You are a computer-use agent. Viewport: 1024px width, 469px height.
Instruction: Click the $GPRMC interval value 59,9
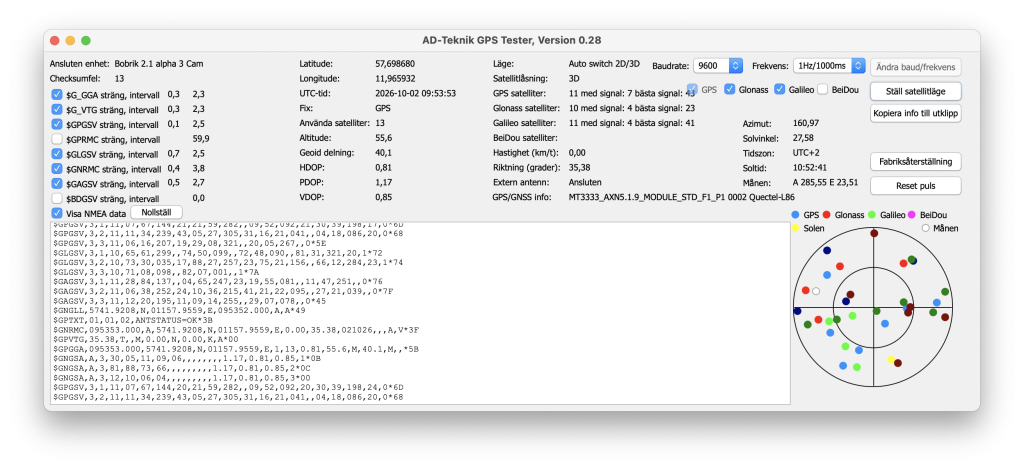(x=201, y=138)
